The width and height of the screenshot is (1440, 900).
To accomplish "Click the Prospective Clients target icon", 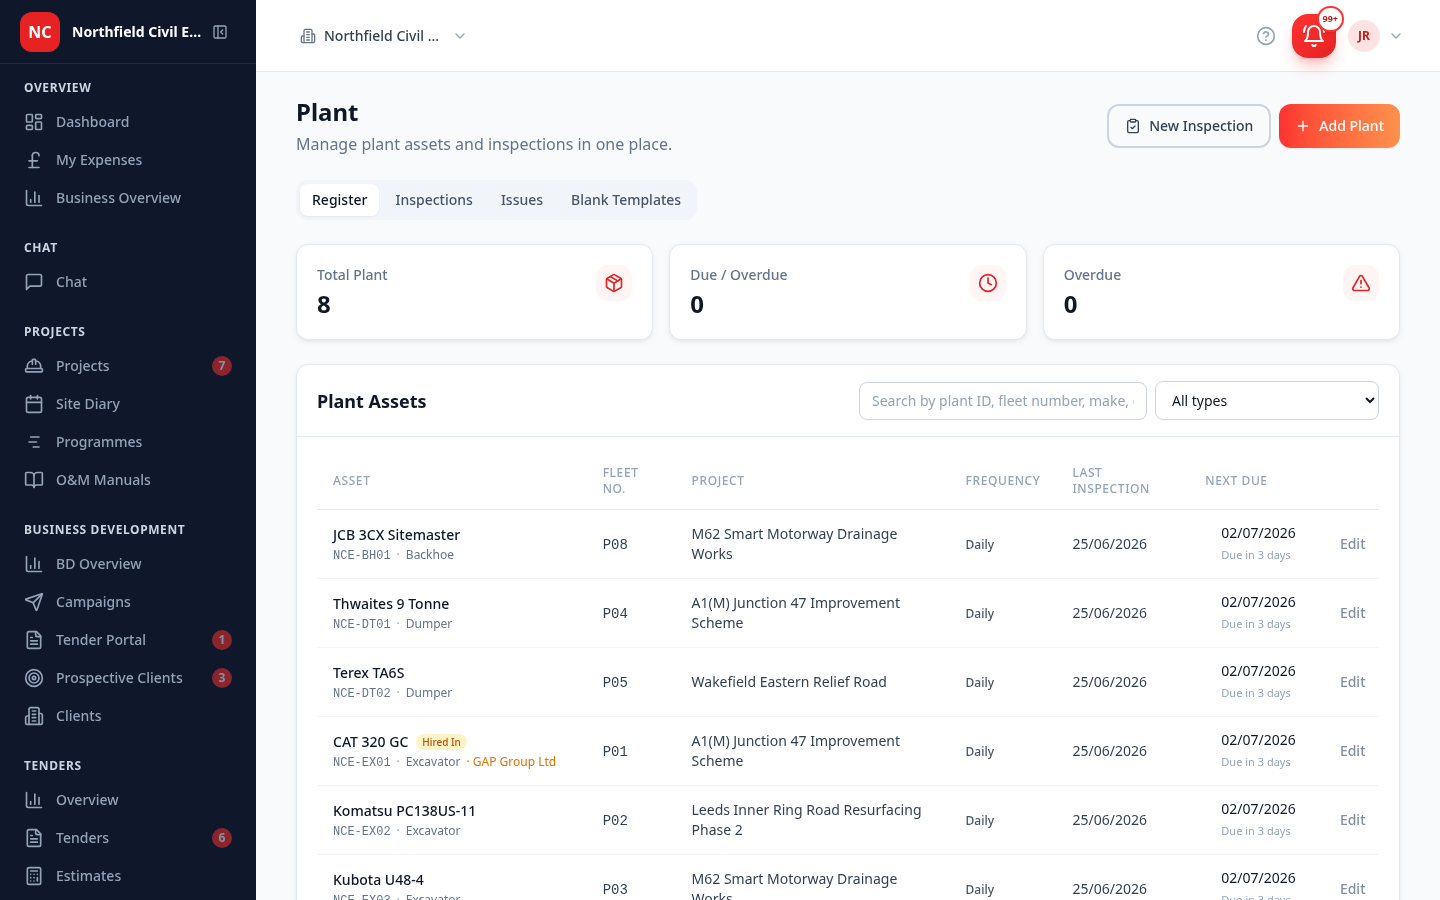I will click(x=34, y=678).
